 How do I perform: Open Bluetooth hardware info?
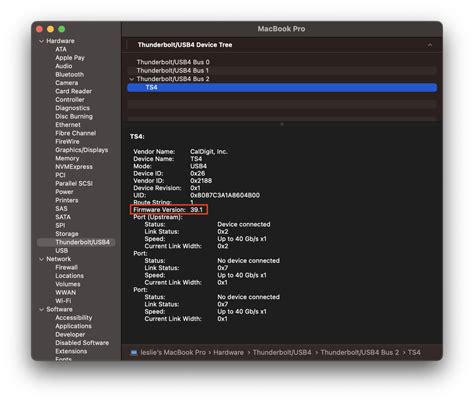(70, 74)
